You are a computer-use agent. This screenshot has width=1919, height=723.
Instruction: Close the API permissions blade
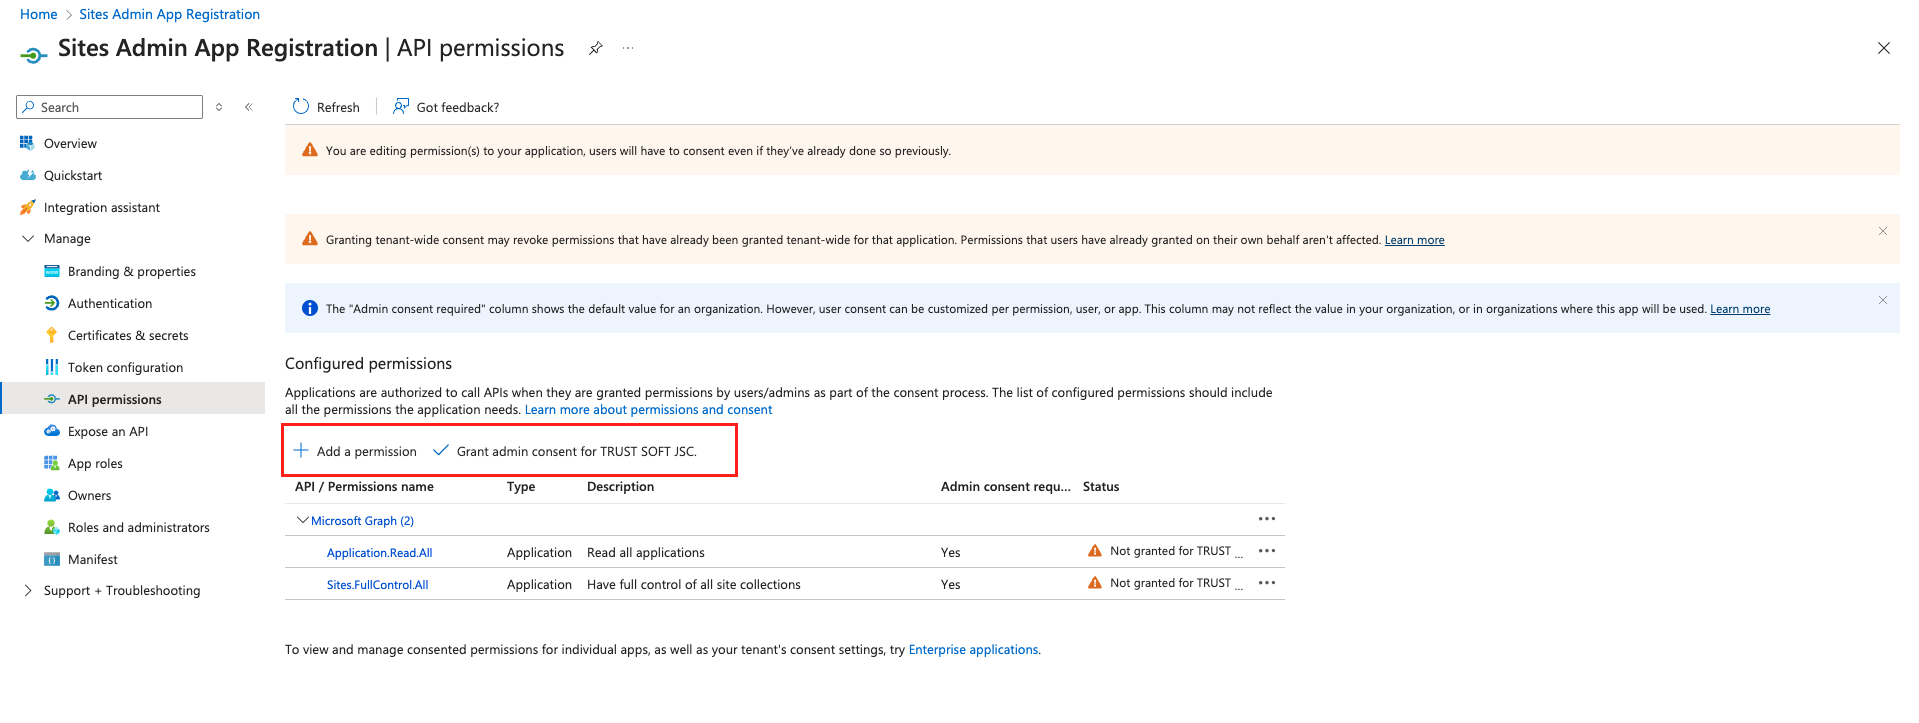1883,48
